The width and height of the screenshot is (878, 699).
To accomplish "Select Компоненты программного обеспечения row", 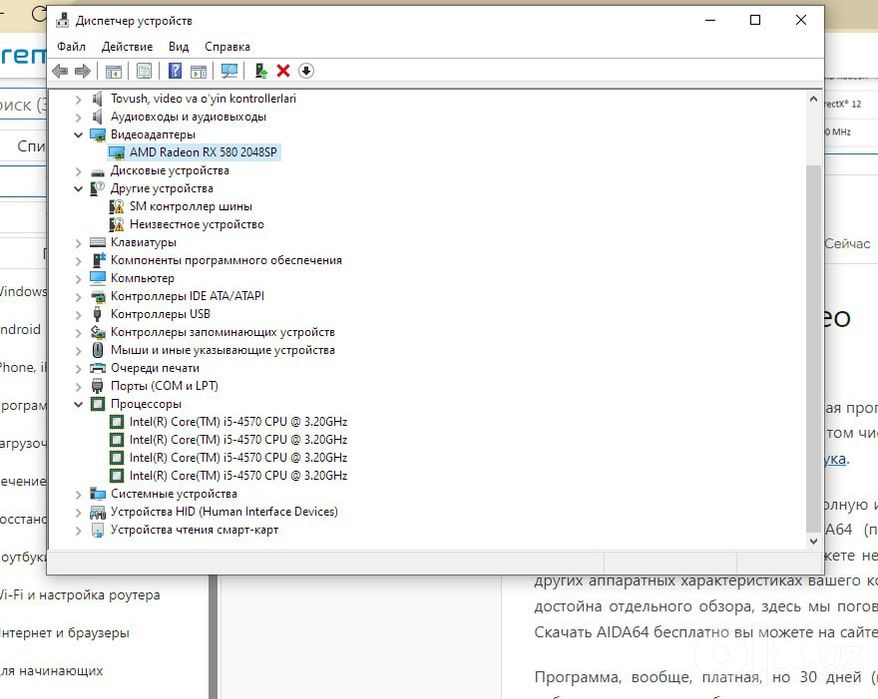I will pyautogui.click(x=226, y=260).
